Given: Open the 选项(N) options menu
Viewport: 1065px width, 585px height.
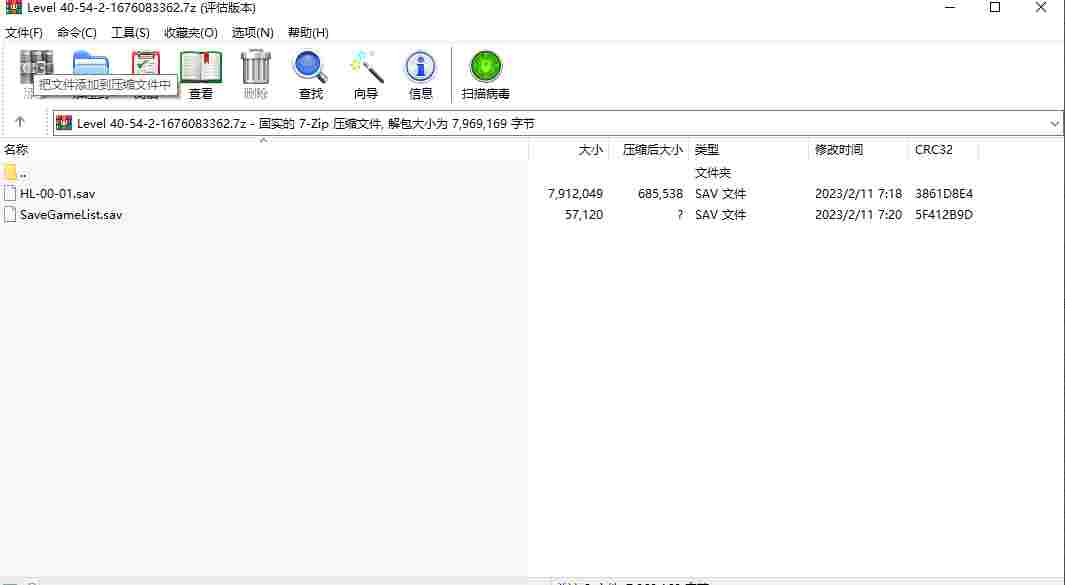Looking at the screenshot, I should click(x=253, y=33).
